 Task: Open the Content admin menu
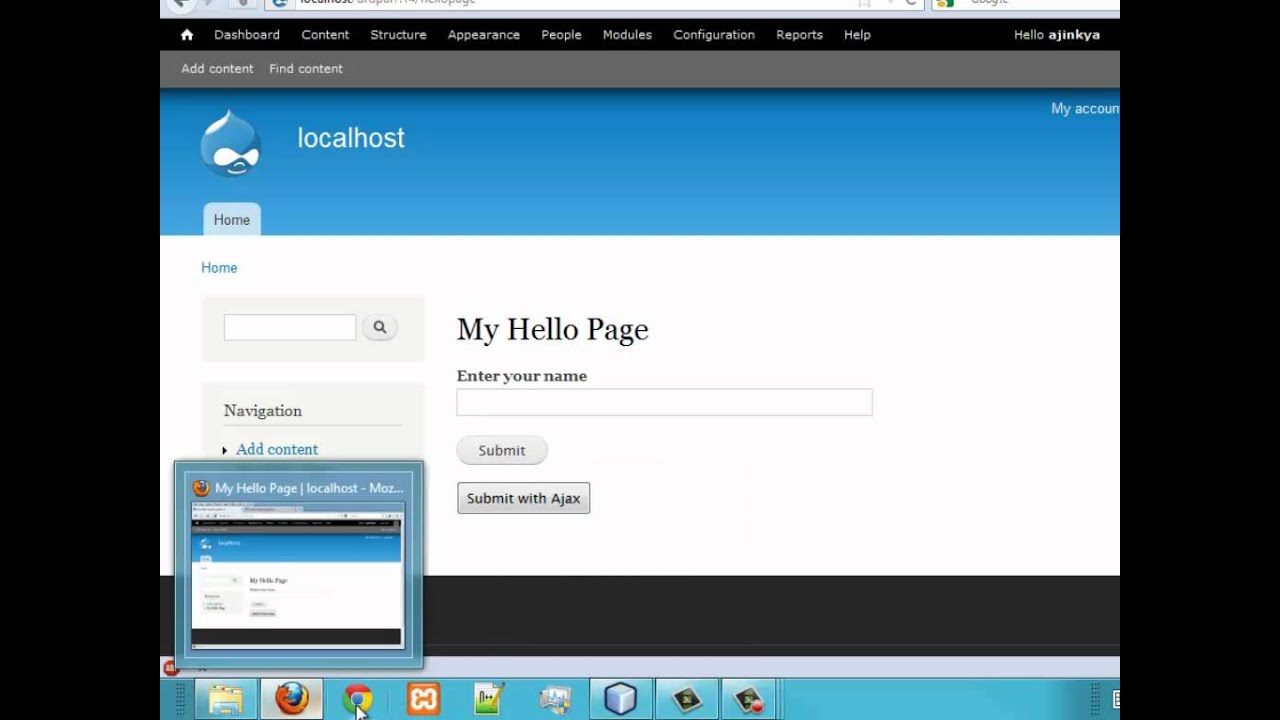pos(325,35)
